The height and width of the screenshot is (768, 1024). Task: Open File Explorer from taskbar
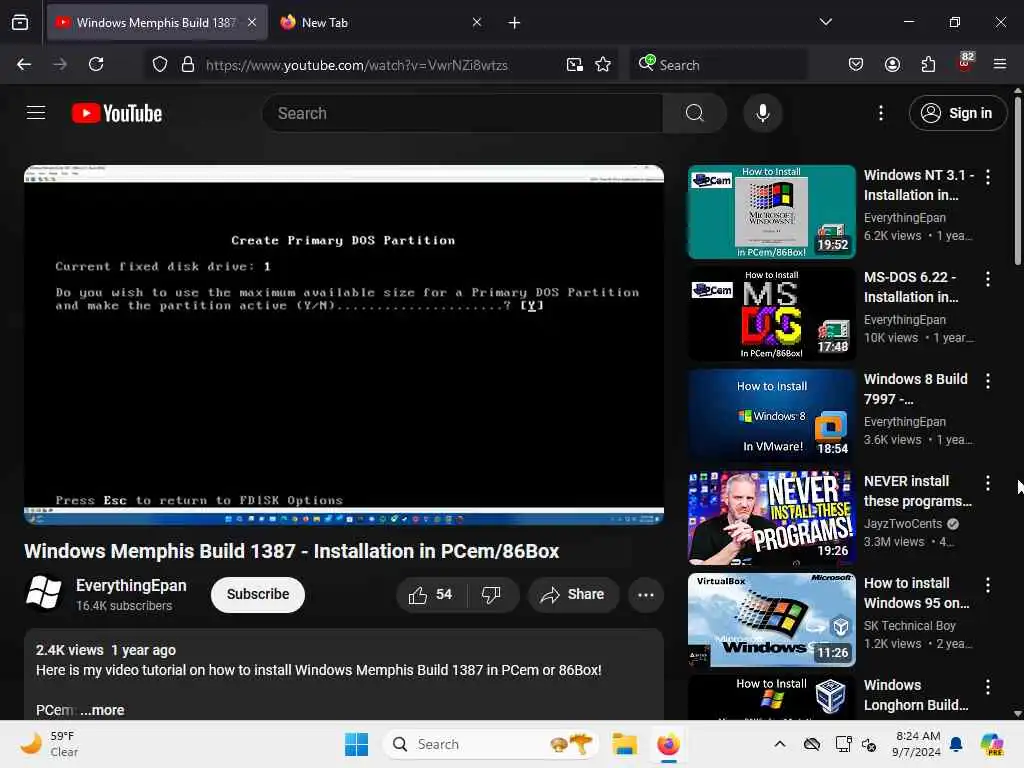point(624,744)
